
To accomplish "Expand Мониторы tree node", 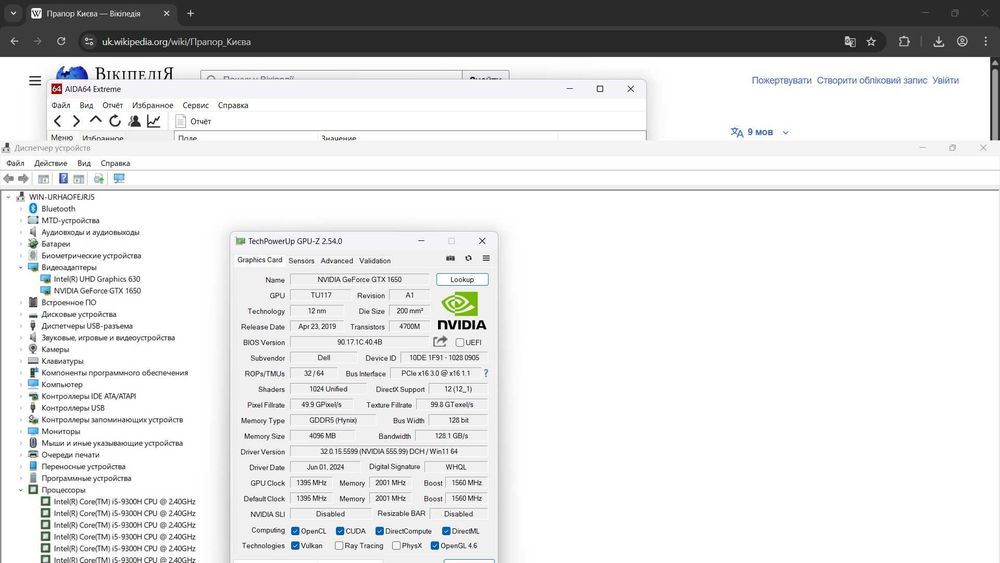I will click(21, 431).
